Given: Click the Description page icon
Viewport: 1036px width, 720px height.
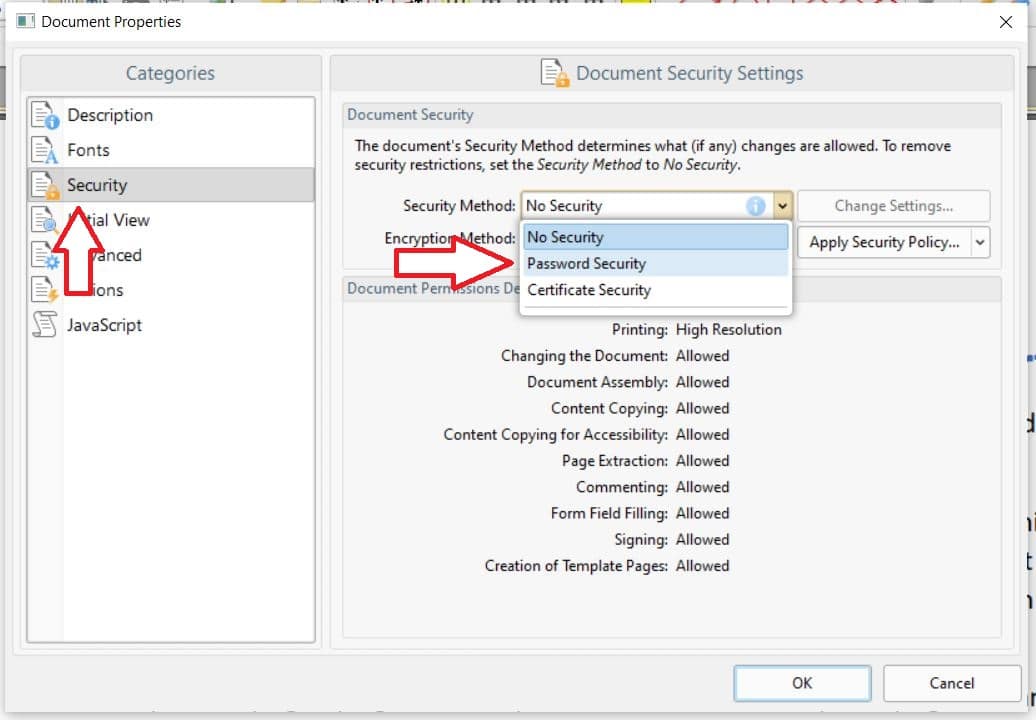Looking at the screenshot, I should coord(46,115).
